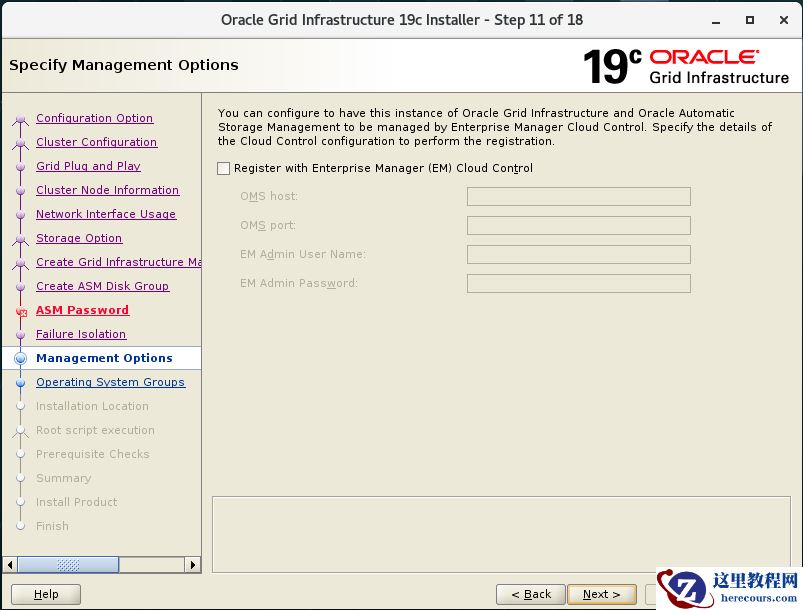Return to ASM Password step
Screen dimensions: 803x610
pos(82,310)
